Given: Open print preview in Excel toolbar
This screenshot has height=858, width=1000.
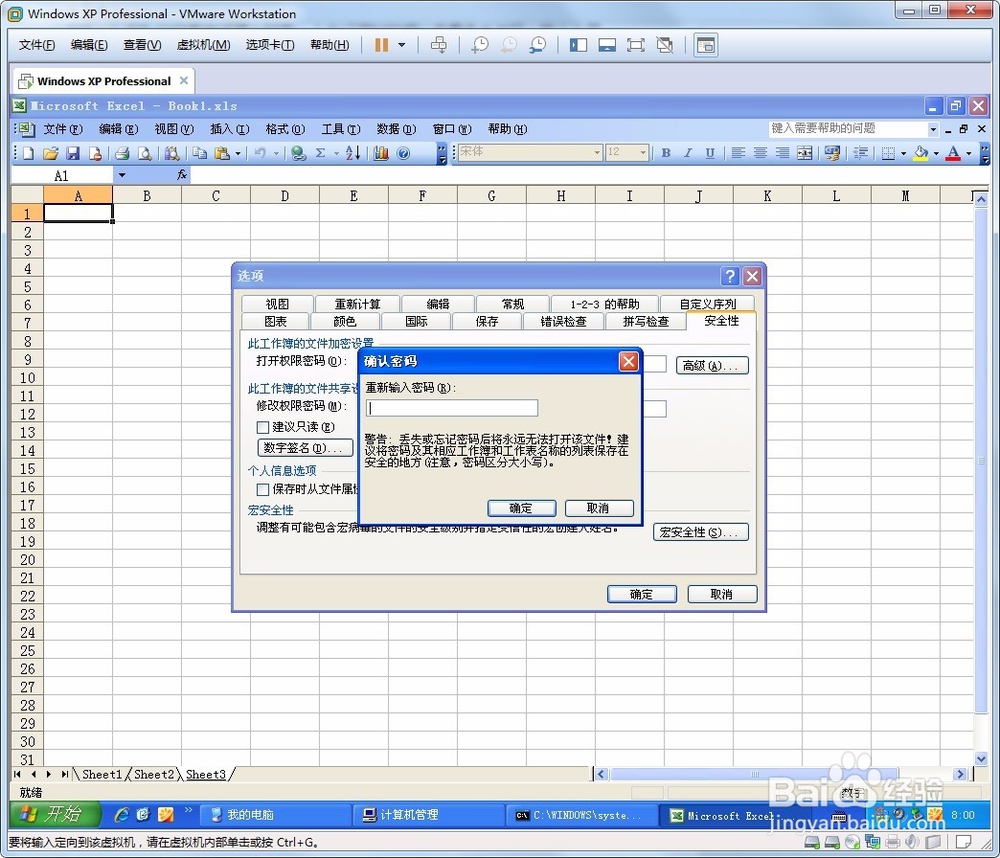Looking at the screenshot, I should pyautogui.click(x=145, y=153).
